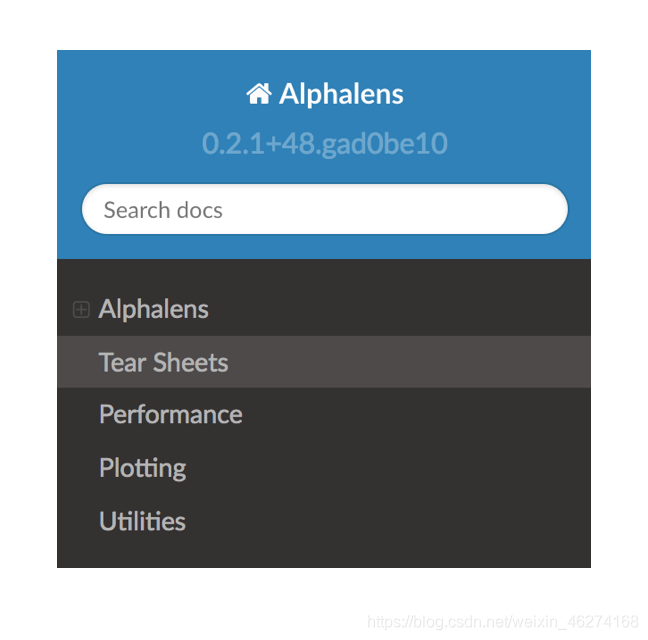
Task: Click the Plotting link in navigation
Action: coord(142,468)
